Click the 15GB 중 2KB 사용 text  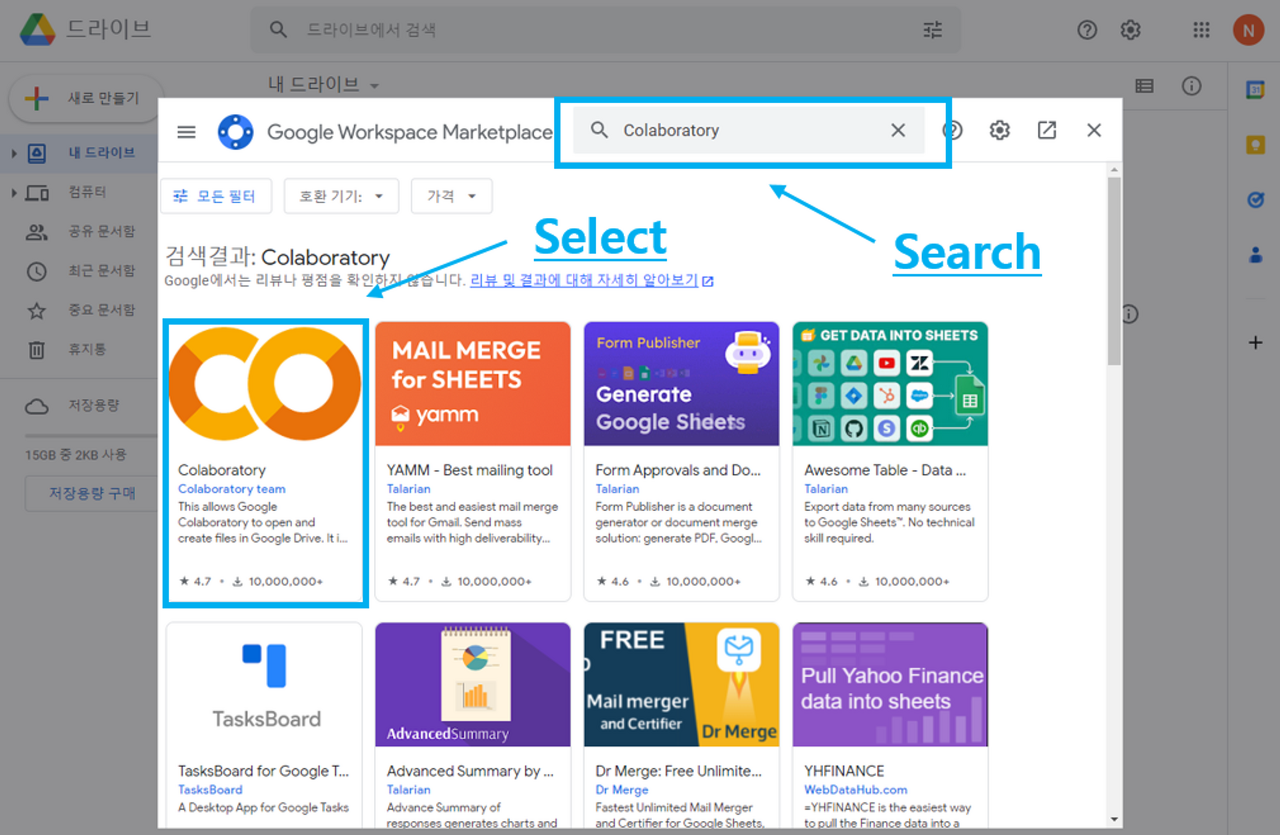tap(76, 455)
